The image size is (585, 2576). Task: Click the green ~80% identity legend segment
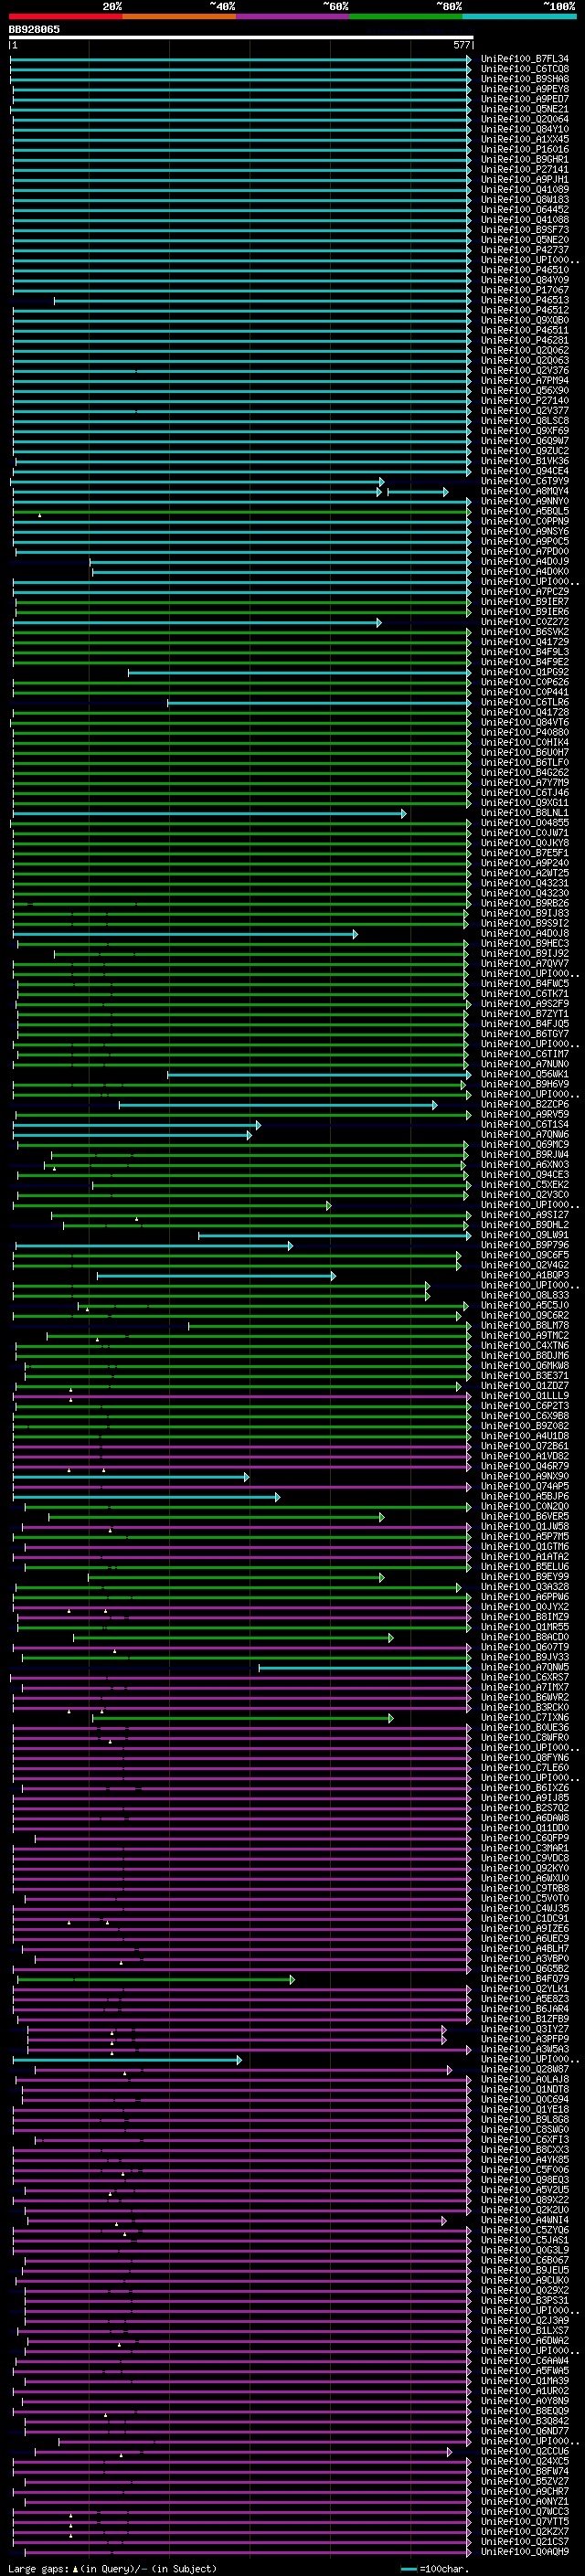click(x=406, y=16)
